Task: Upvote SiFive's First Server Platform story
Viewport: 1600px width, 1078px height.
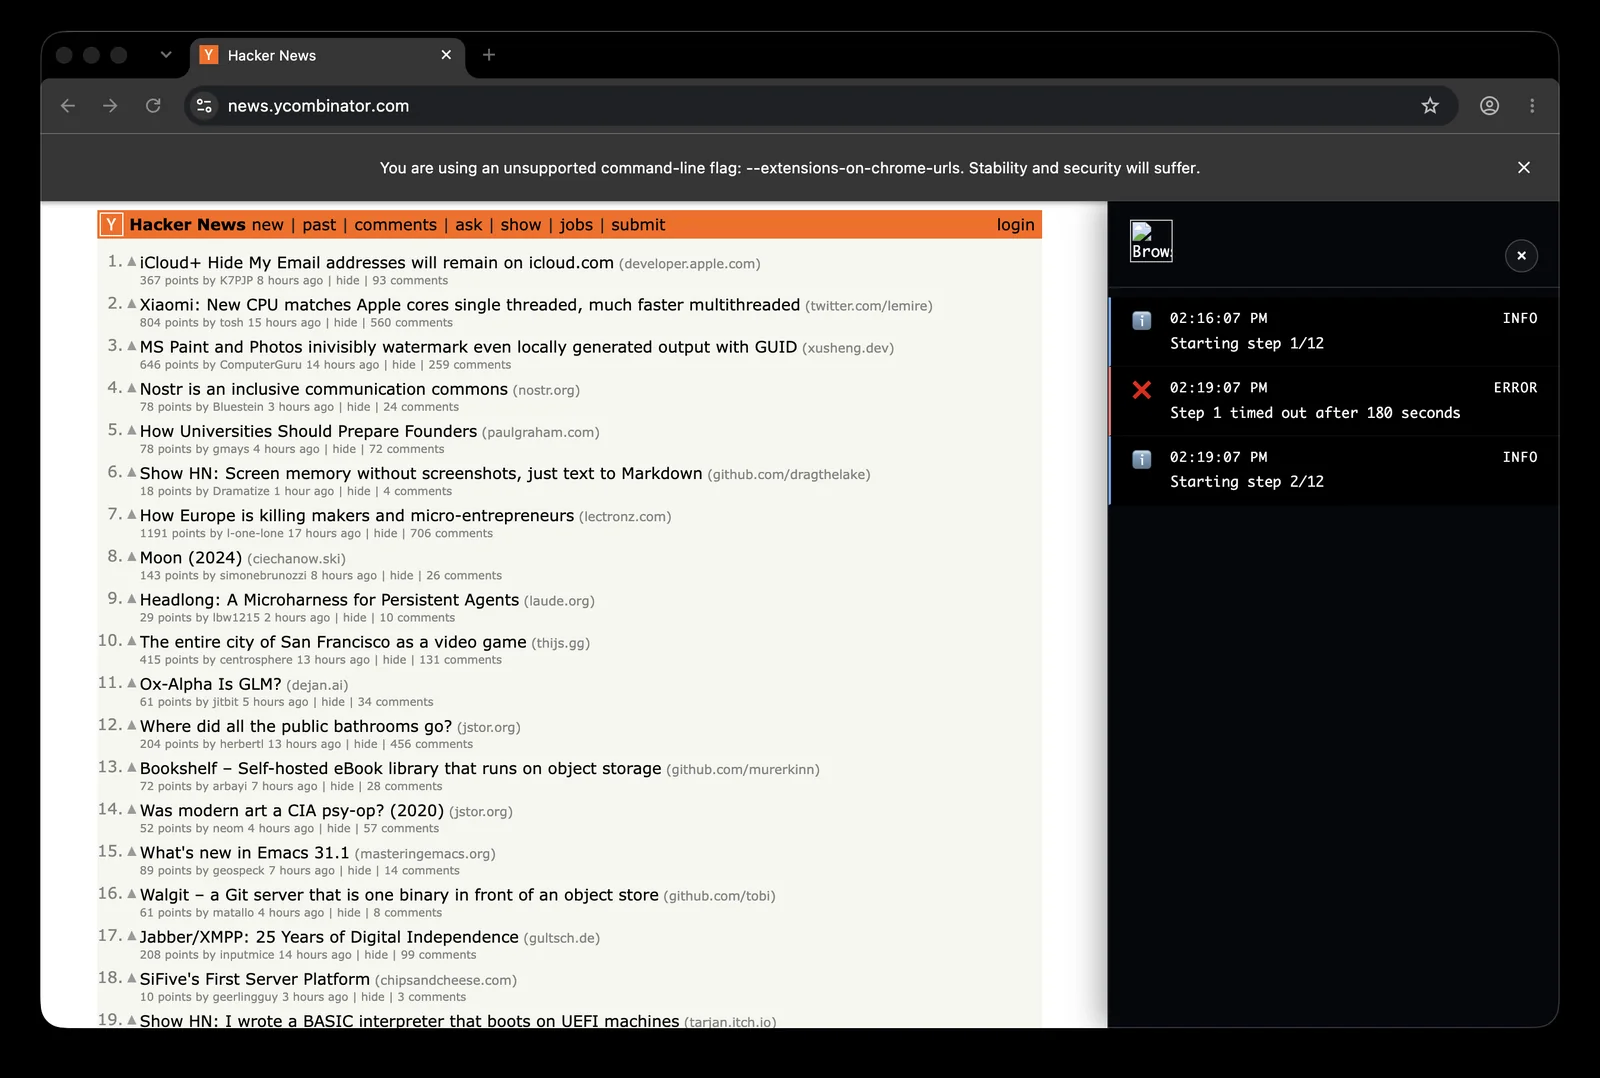Action: coord(131,978)
